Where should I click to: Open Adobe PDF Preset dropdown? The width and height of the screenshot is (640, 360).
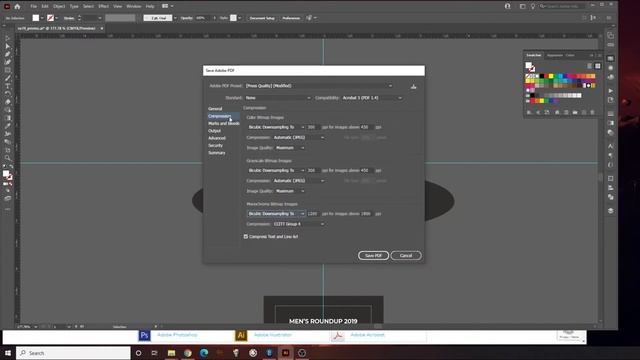tap(319, 86)
